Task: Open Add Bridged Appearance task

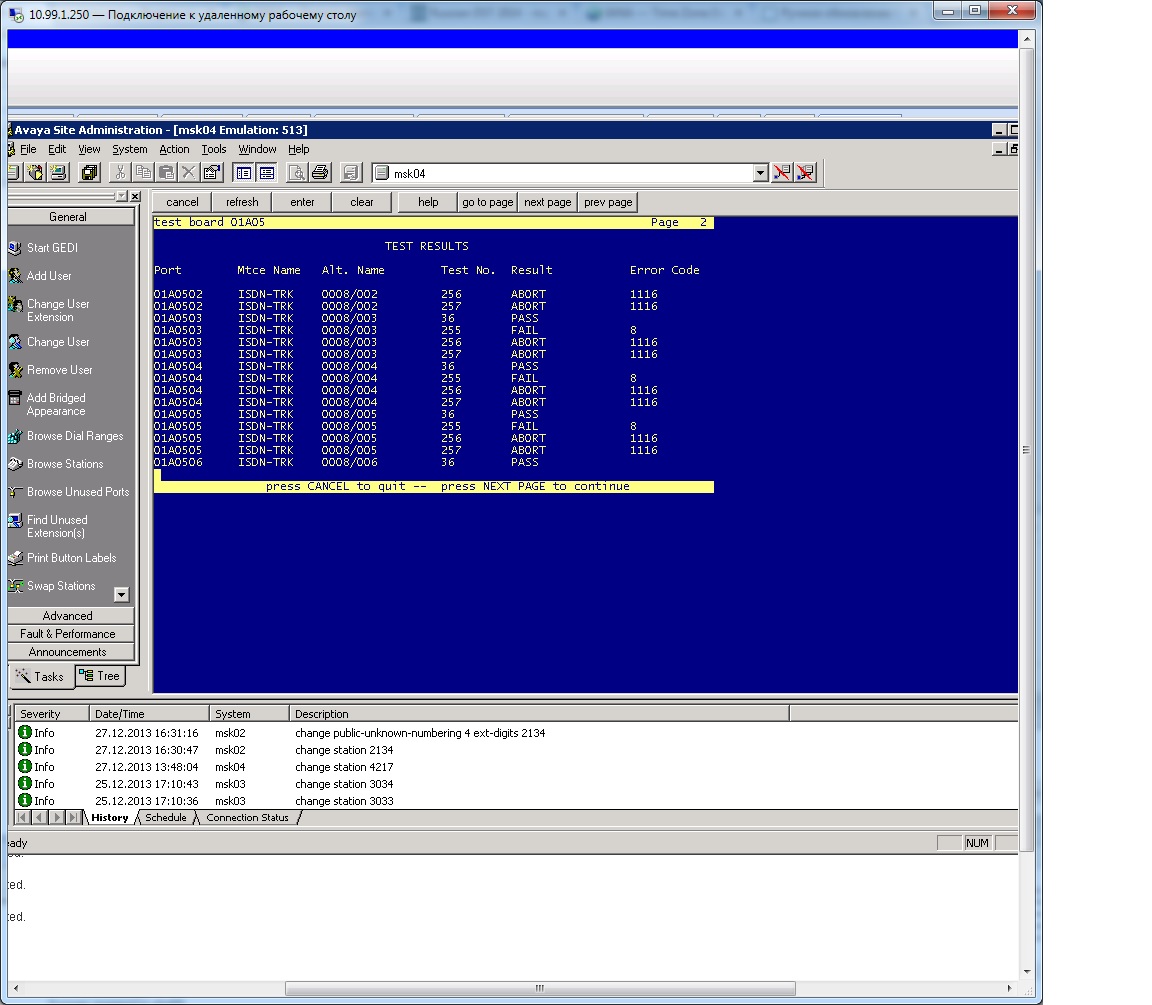Action: pyautogui.click(x=56, y=405)
